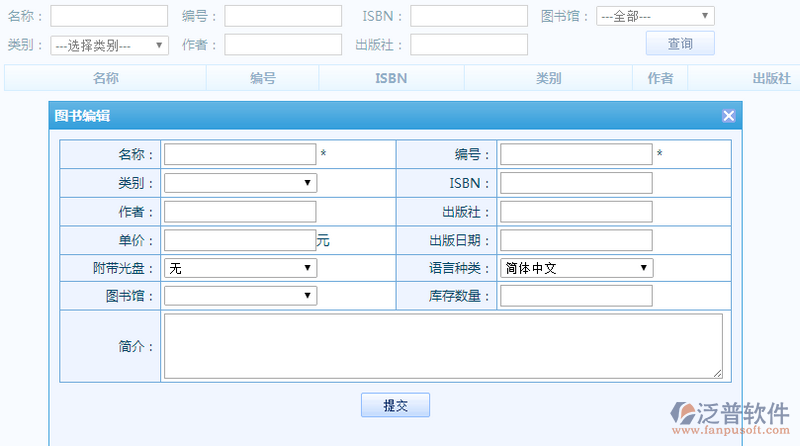Click the ISBN table column header
Viewport: 800px width, 446px height.
click(391, 78)
